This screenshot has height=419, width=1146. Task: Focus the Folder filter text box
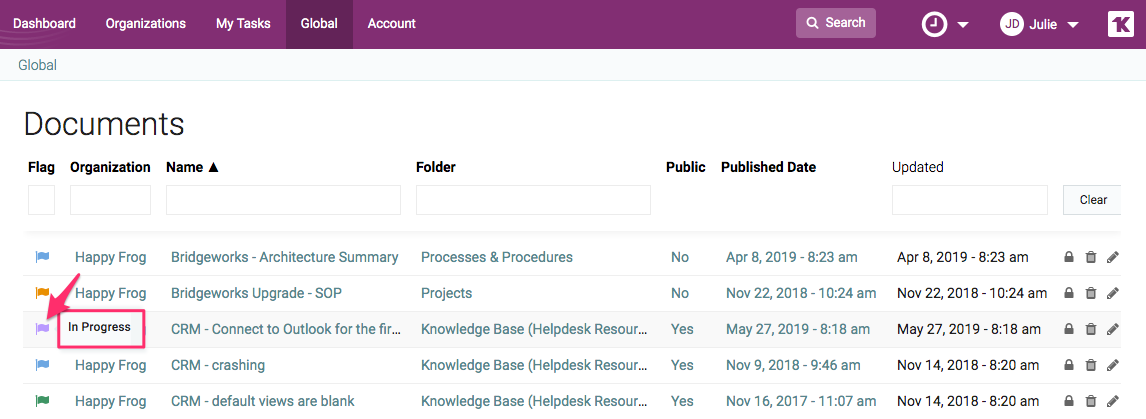pyautogui.click(x=533, y=200)
